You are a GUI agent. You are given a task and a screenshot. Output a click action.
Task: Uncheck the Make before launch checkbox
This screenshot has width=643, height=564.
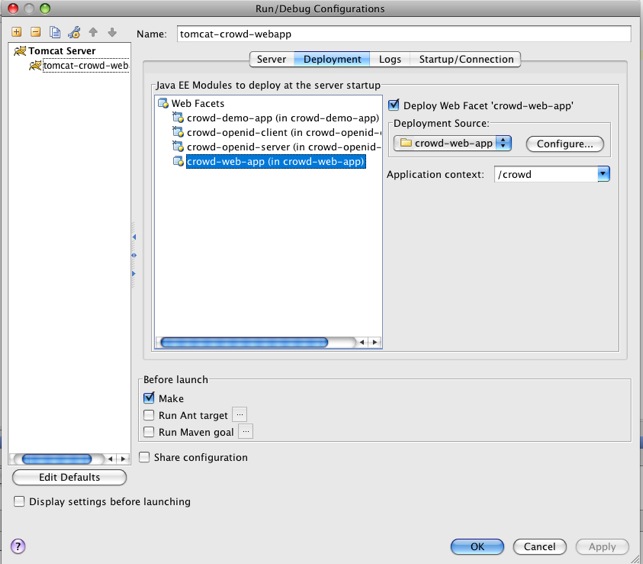149,398
